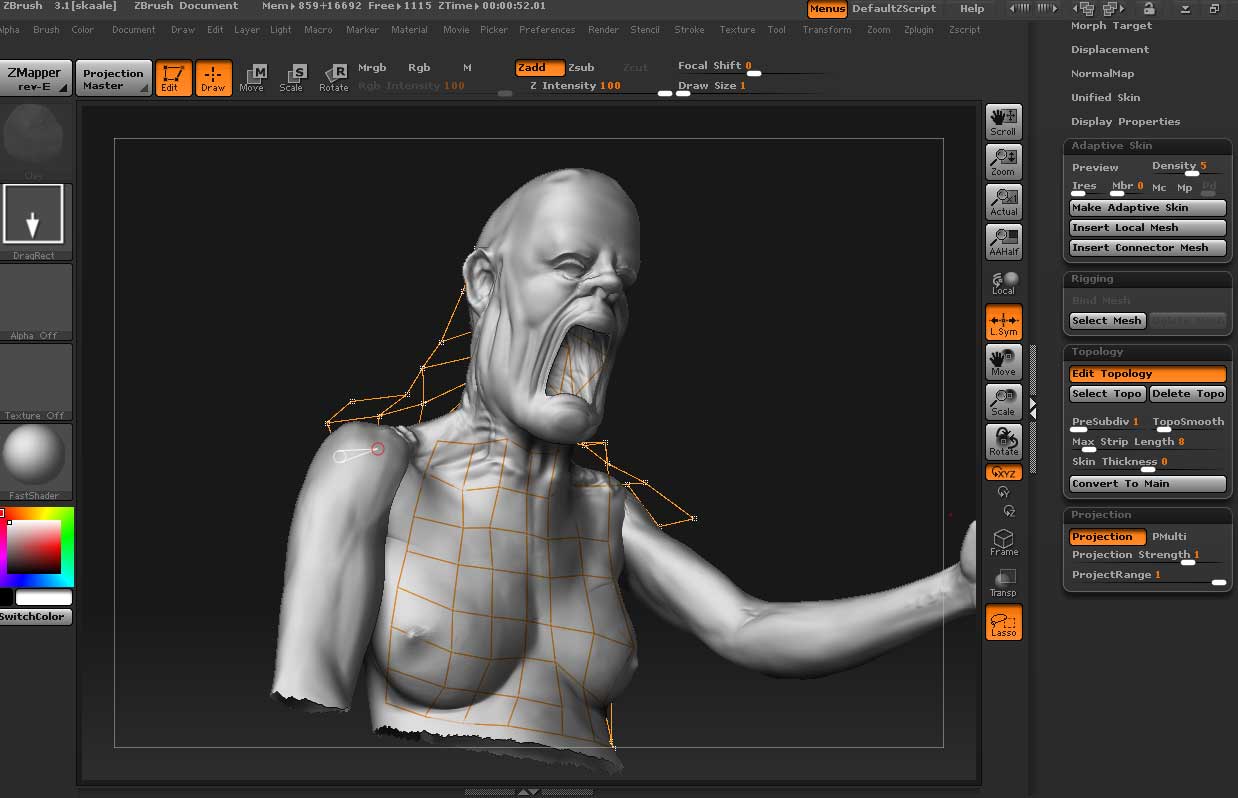Image resolution: width=1238 pixels, height=798 pixels.
Task: Select the Scale tool in top toolbar
Action: pyautogui.click(x=292, y=77)
